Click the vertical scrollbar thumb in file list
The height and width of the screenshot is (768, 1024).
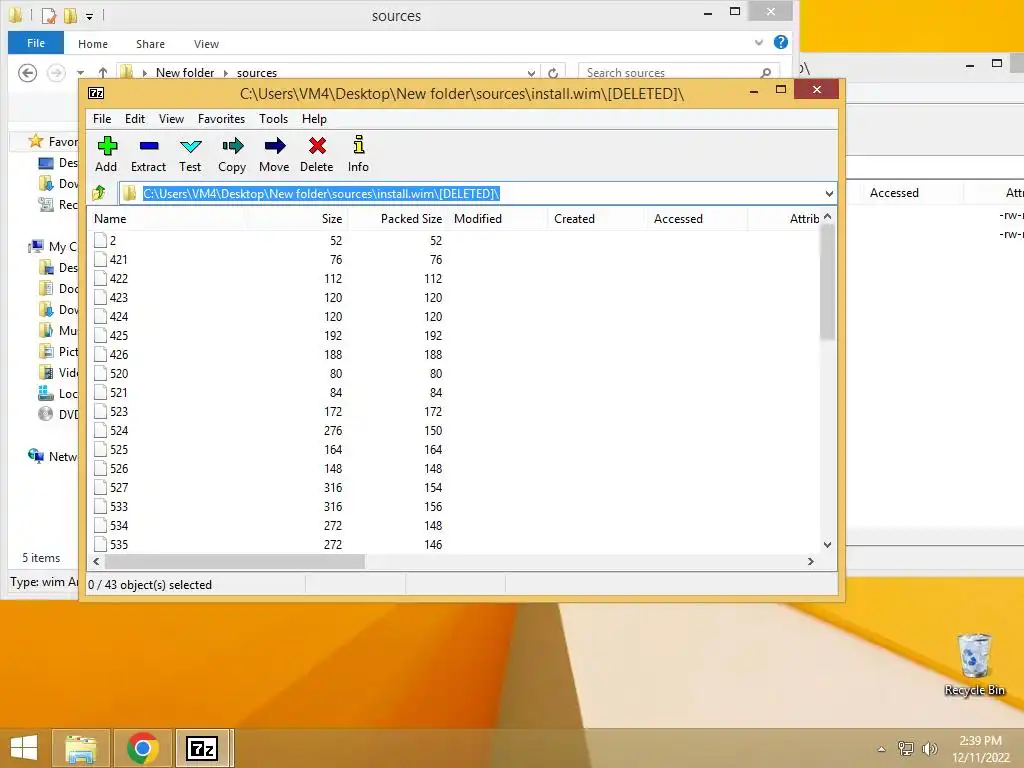tap(827, 281)
